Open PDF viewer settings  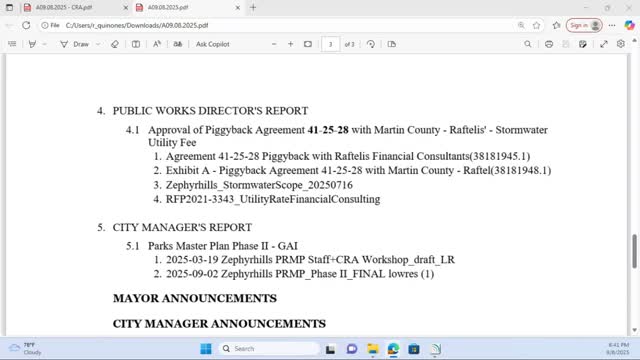[x=621, y=44]
